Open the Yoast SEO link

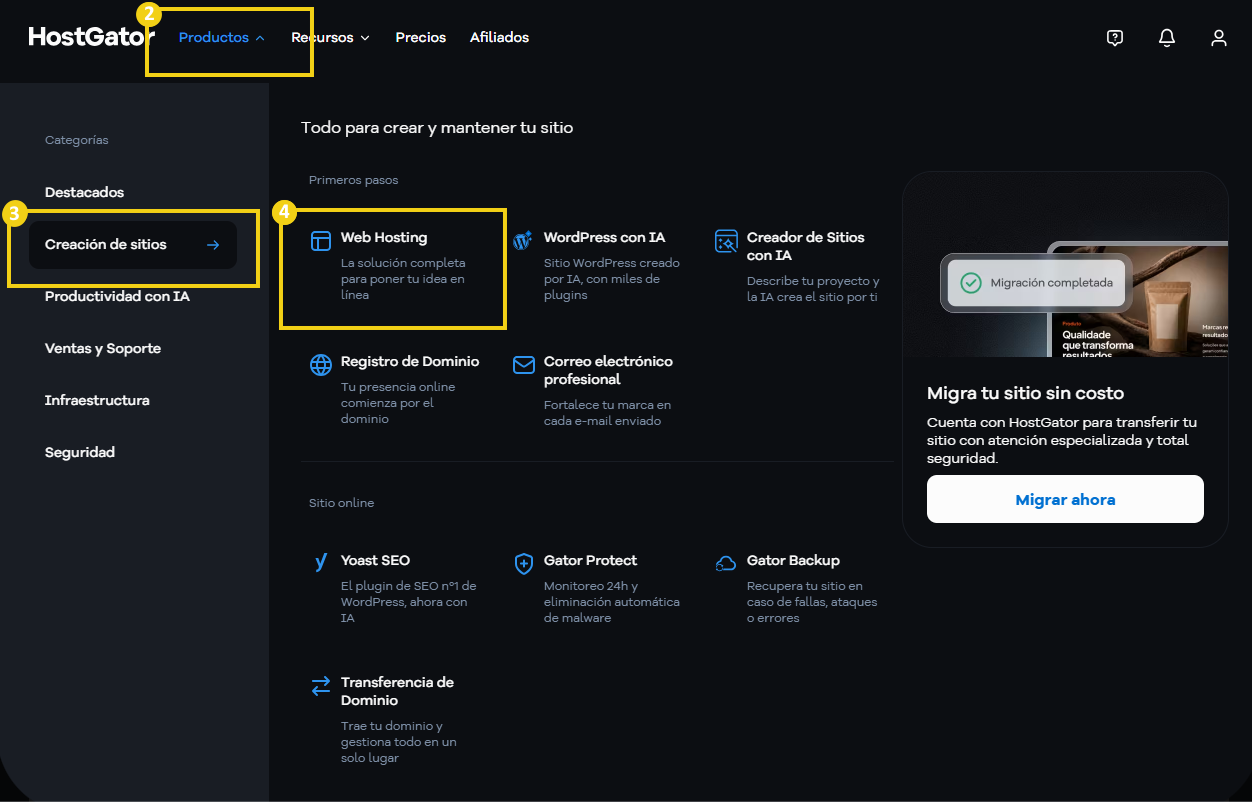pyautogui.click(x=375, y=560)
